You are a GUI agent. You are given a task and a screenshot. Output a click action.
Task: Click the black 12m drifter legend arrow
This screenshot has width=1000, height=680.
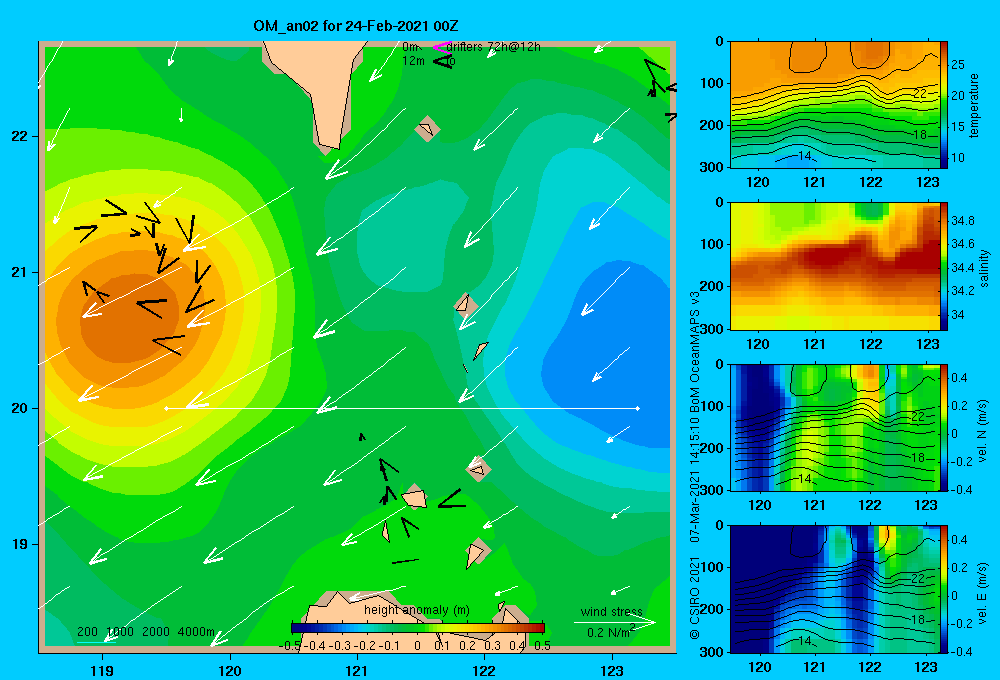pyautogui.click(x=443, y=61)
